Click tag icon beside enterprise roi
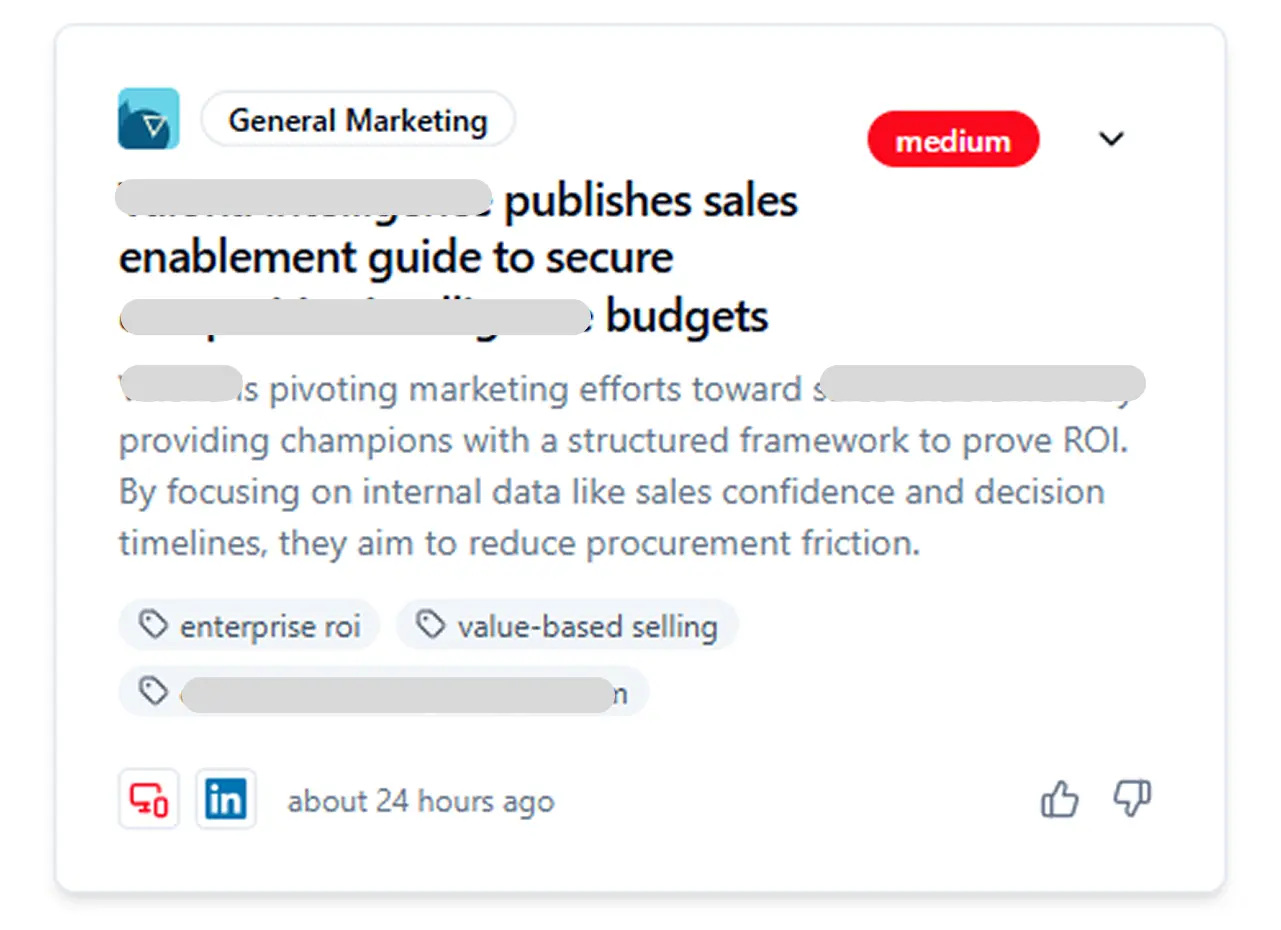This screenshot has height=930, width=1281. [x=153, y=627]
